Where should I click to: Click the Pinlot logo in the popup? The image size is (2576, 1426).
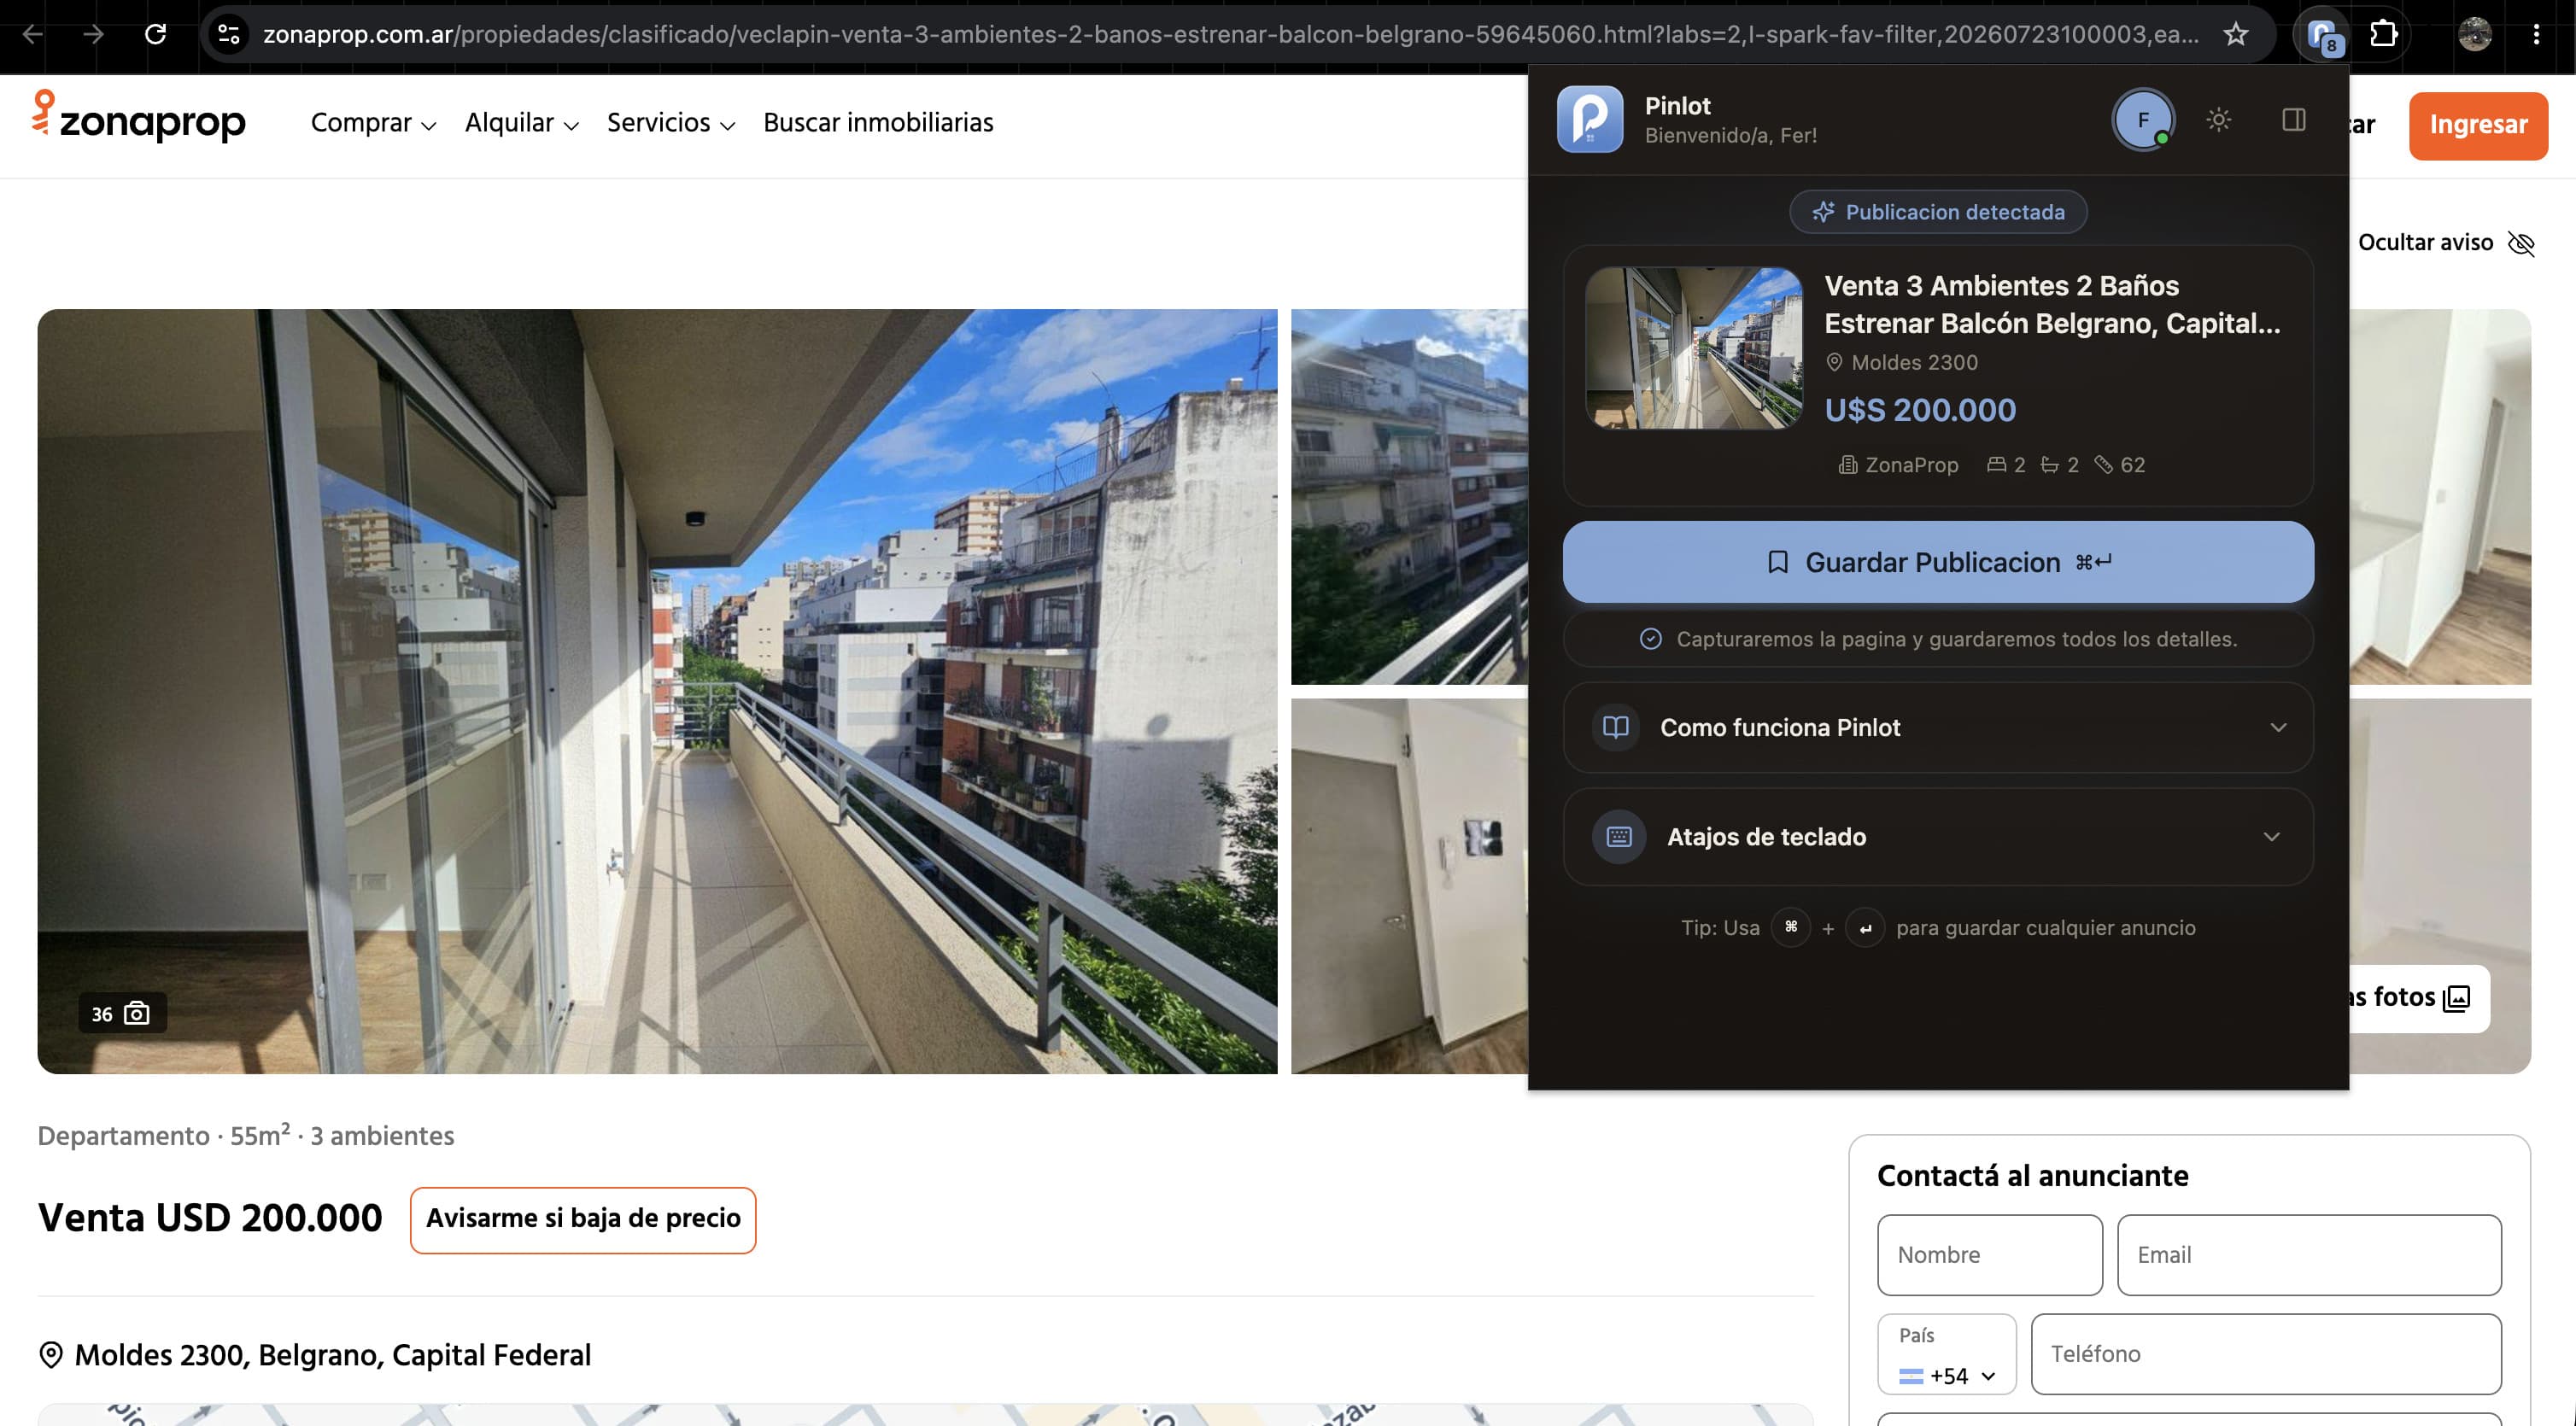(x=1590, y=119)
